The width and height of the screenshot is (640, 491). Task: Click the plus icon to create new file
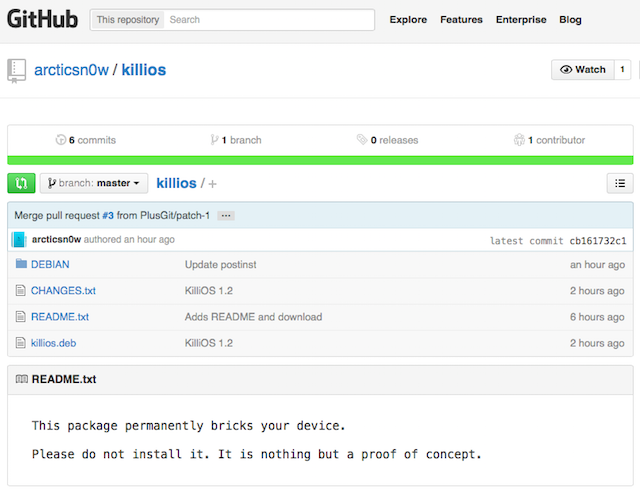coord(212,184)
